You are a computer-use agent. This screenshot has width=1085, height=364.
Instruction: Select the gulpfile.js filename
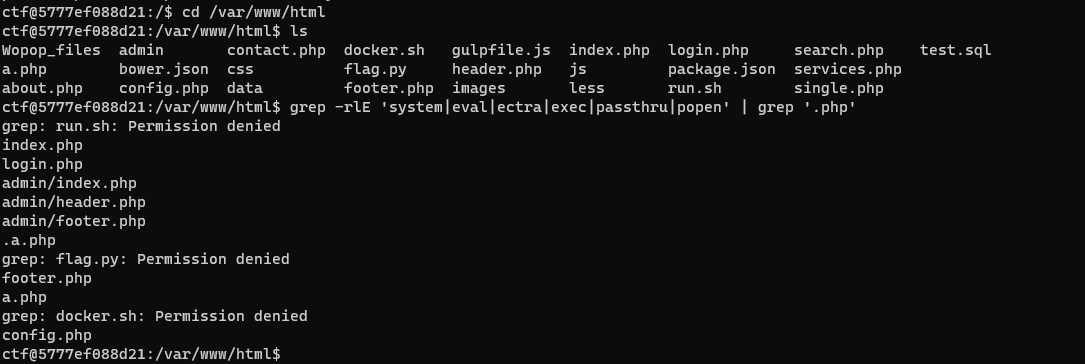501,51
